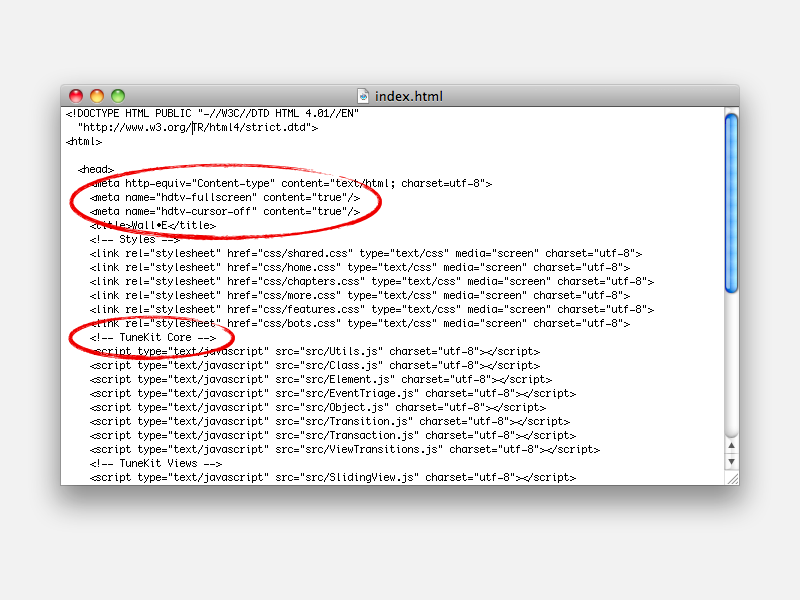Click the css/bots.css link line
Screen dimensions: 800x600
click(x=360, y=323)
